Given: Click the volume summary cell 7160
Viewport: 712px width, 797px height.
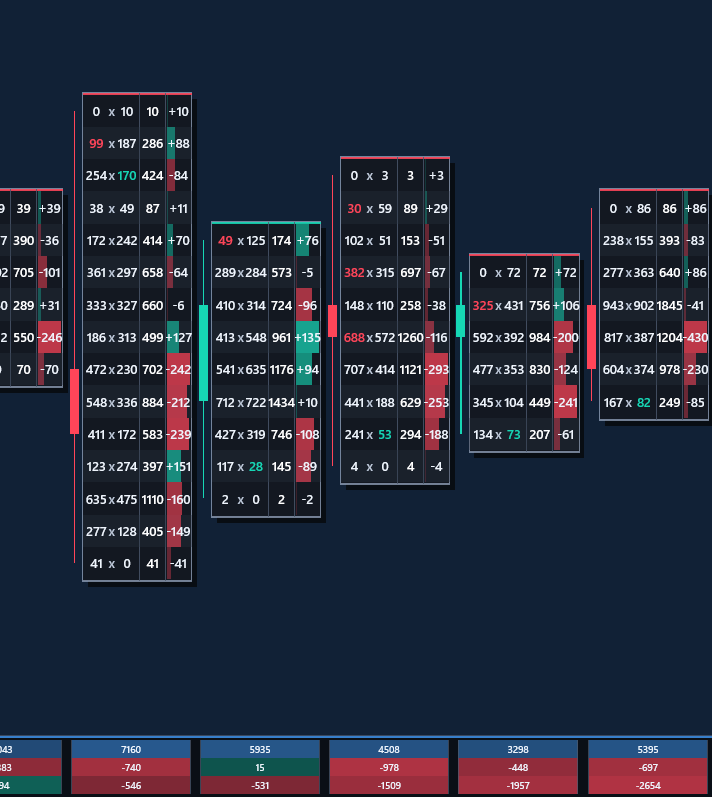Looking at the screenshot, I should (131, 749).
